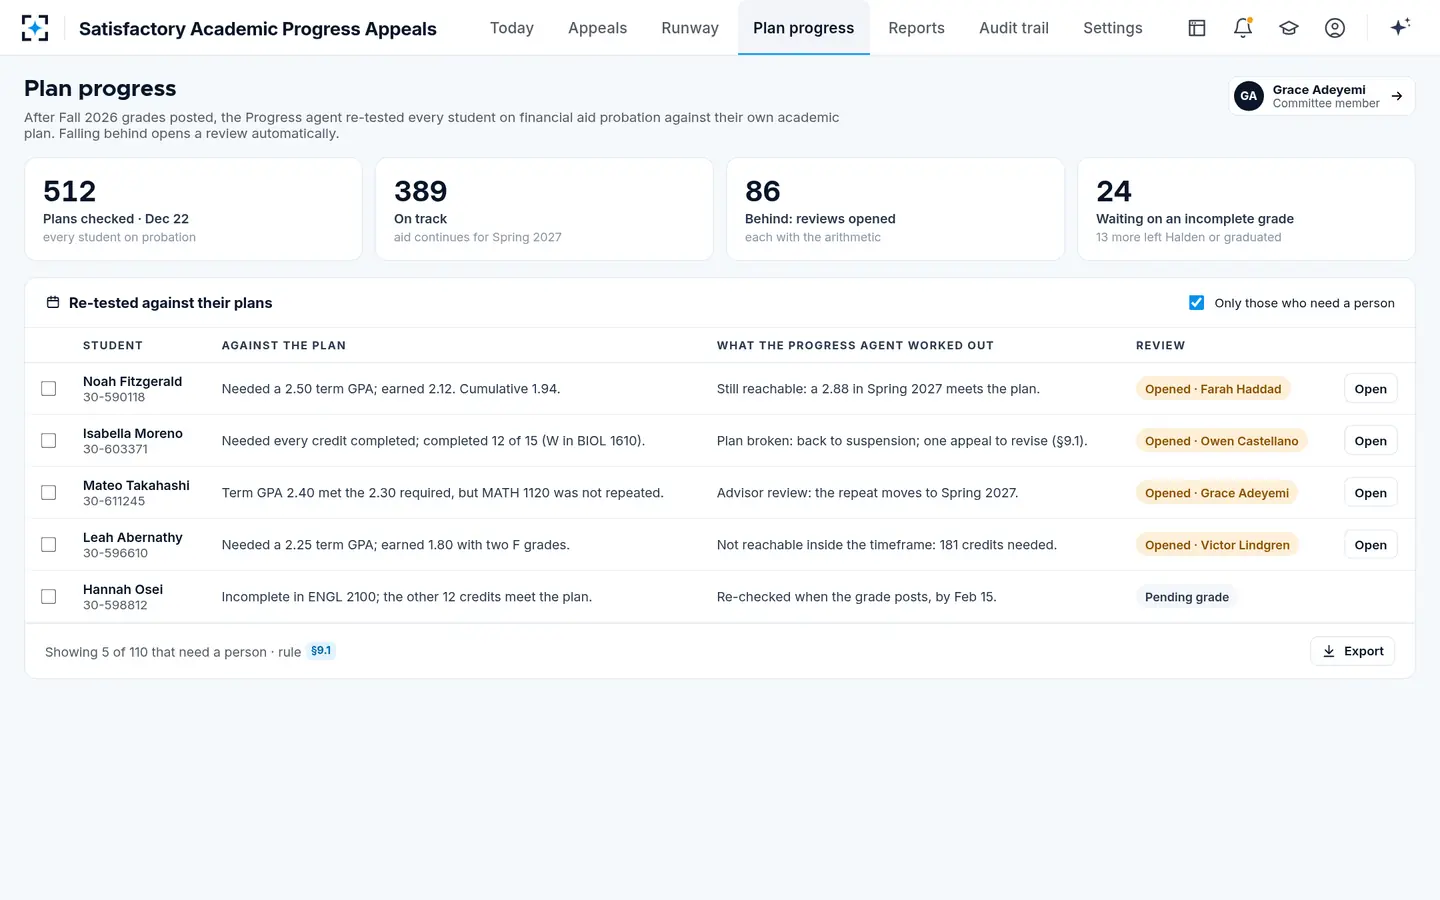Export the re-tested plans list
The height and width of the screenshot is (900, 1440).
1352,651
